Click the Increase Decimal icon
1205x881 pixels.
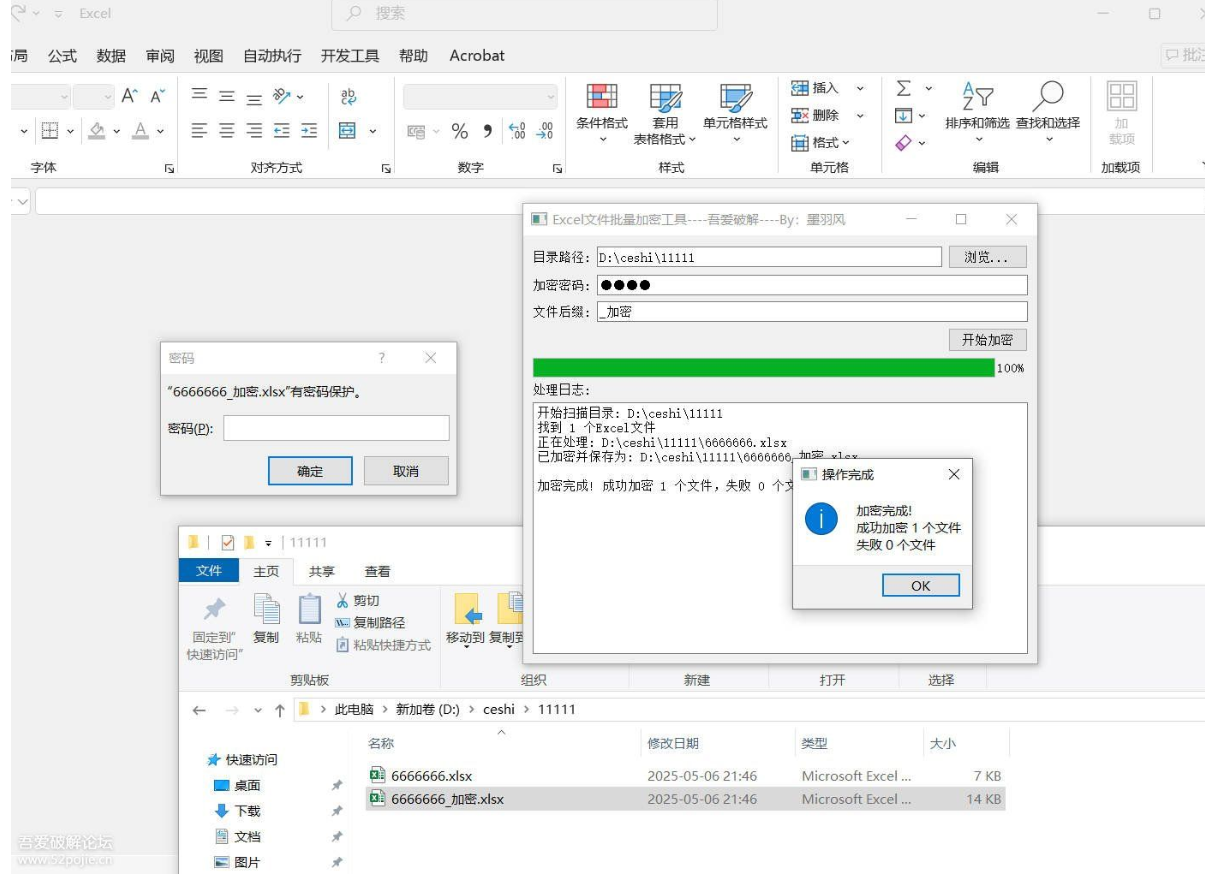[x=518, y=131]
